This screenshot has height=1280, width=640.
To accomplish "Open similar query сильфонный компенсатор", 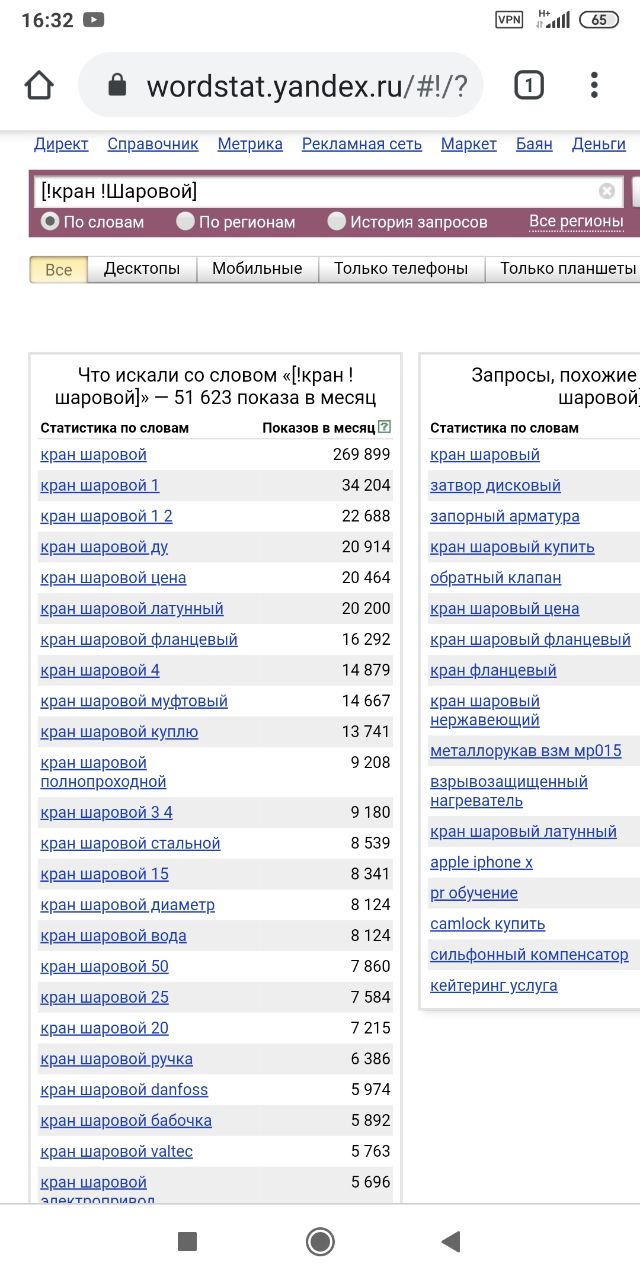I will (x=529, y=955).
